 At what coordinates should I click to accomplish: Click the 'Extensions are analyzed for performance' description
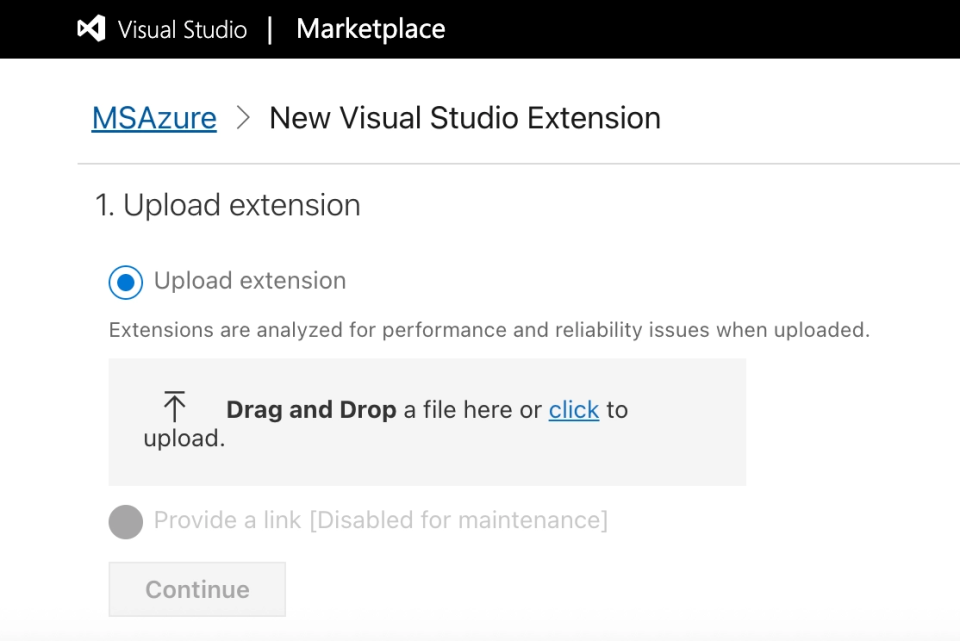[x=489, y=330]
